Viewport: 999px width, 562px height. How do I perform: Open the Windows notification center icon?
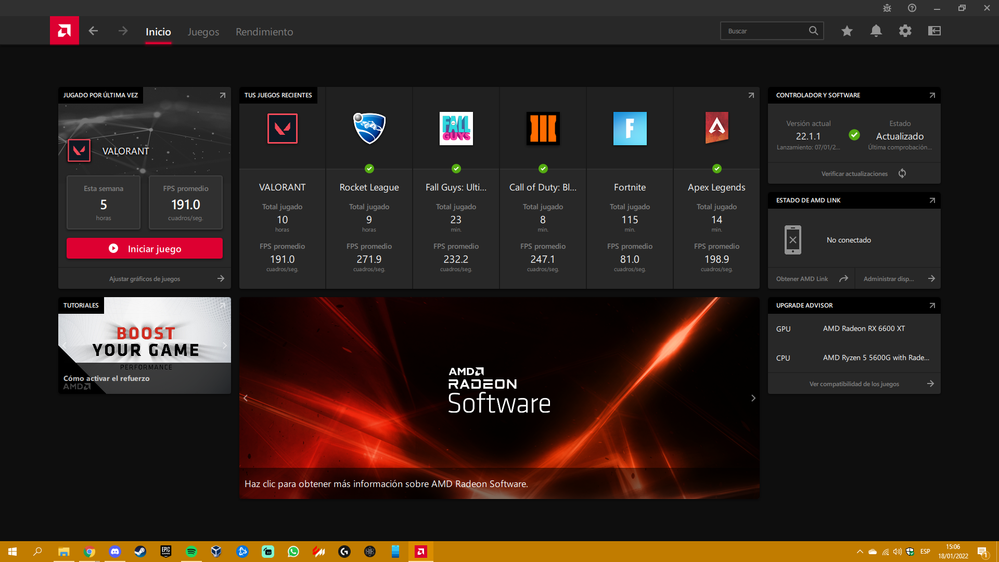click(983, 552)
